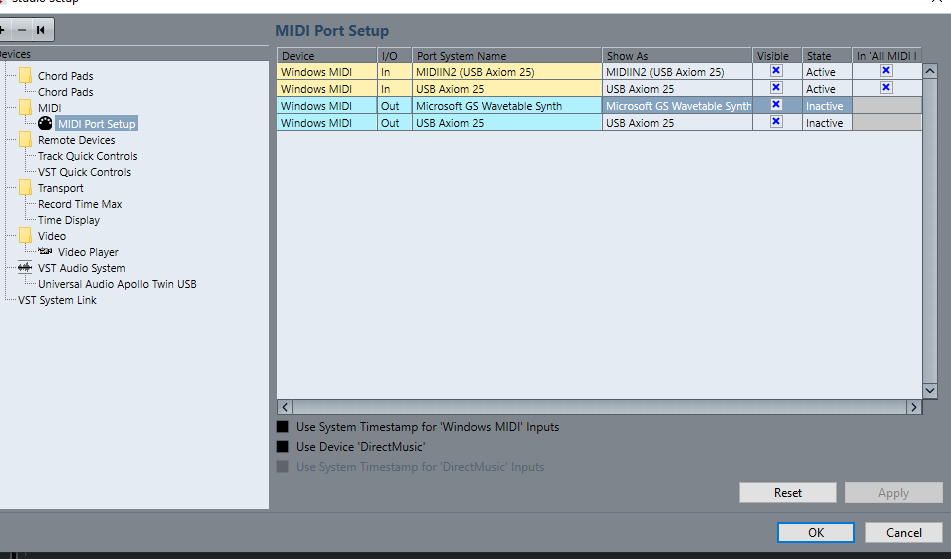951x559 pixels.
Task: Select Track Quick Controls in tree
Action: 87,156
